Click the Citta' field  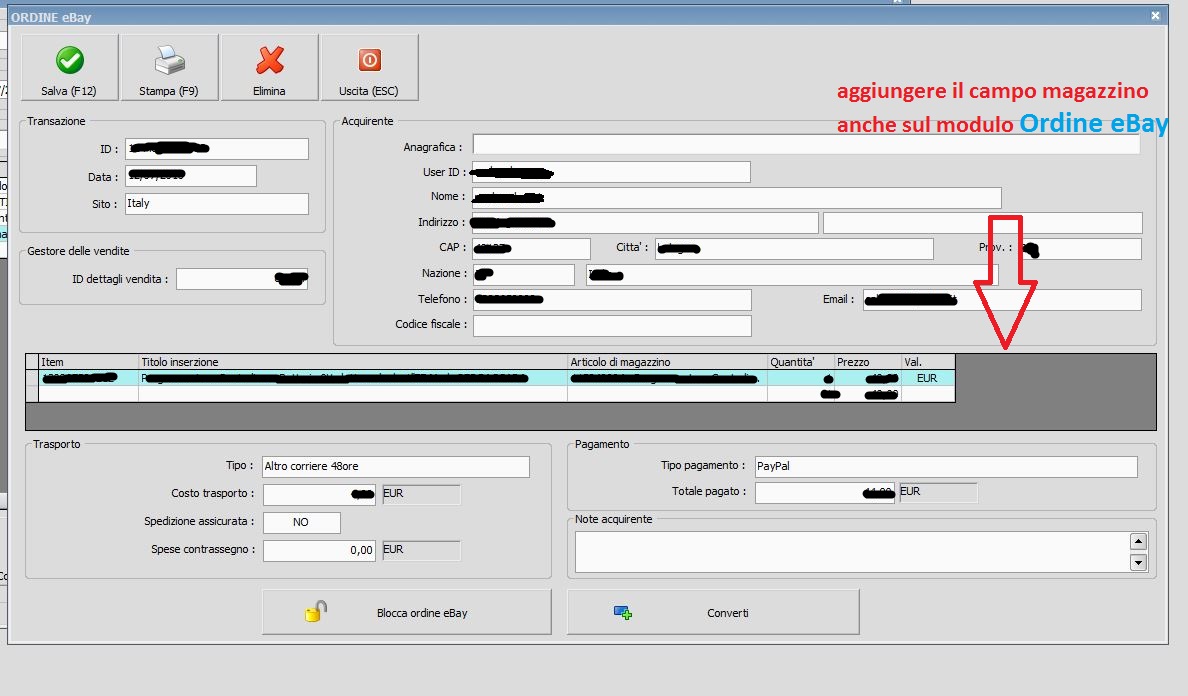(794, 248)
